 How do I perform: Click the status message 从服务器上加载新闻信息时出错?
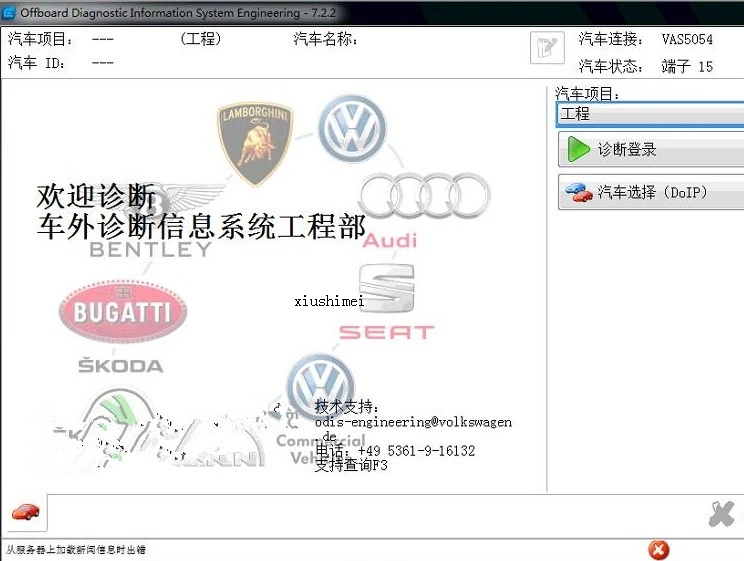[x=76, y=550]
